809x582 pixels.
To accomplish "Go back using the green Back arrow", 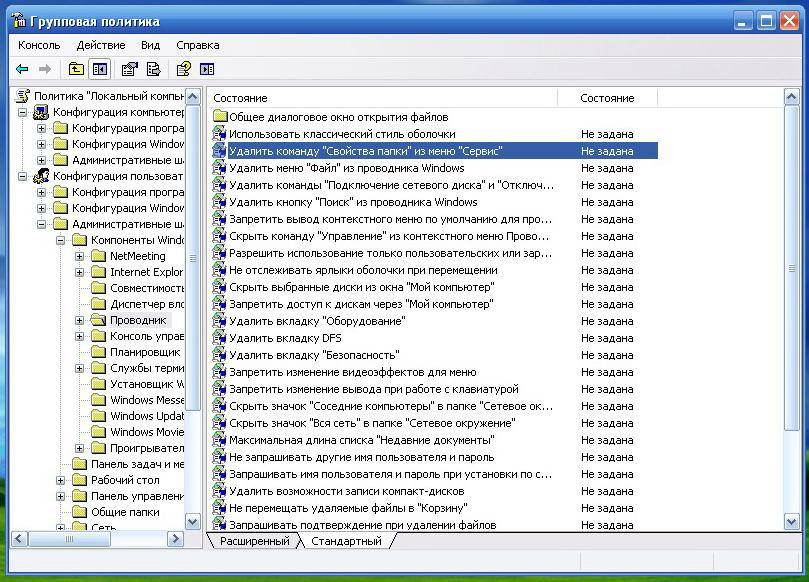I will [22, 69].
